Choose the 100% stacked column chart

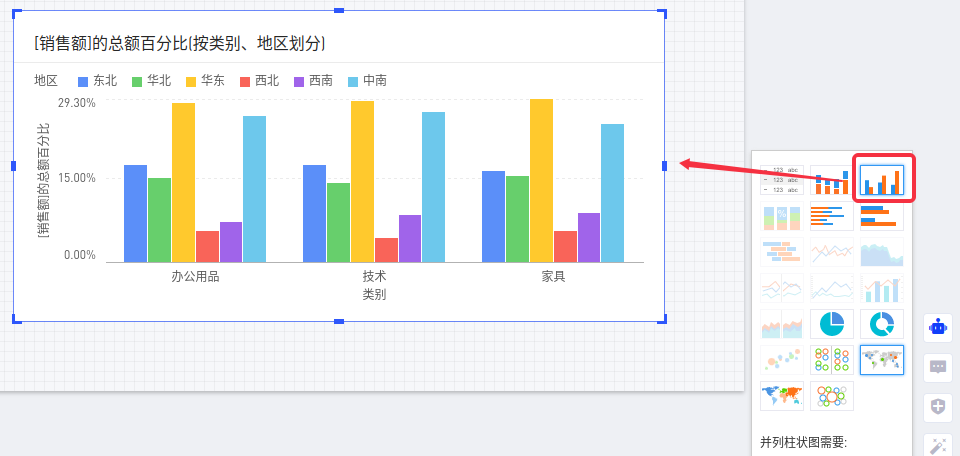coord(781,217)
